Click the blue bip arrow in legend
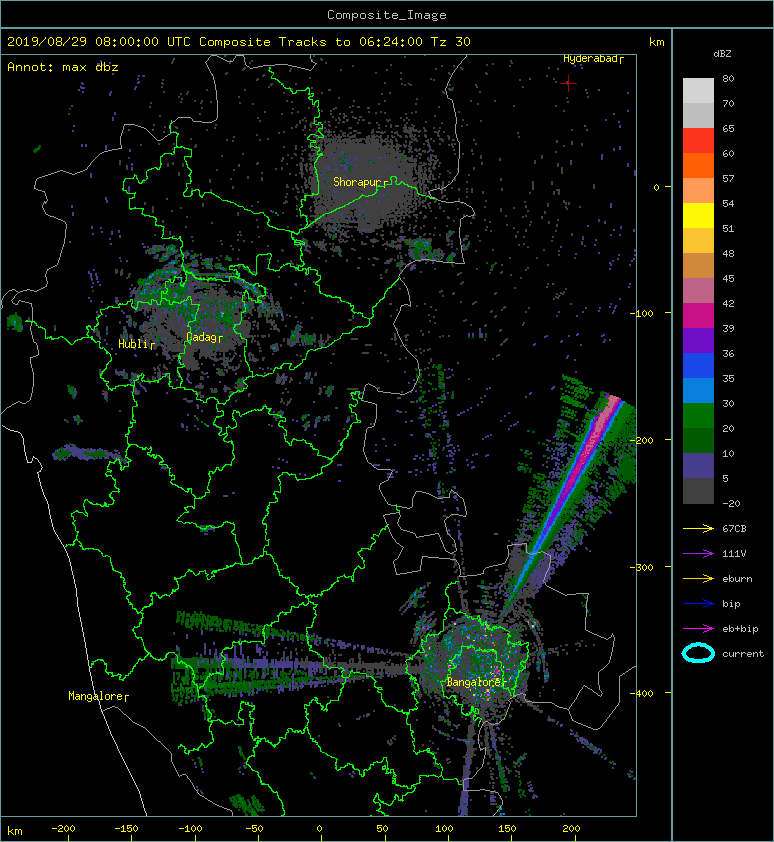Viewport: 774px width, 842px height. [698, 604]
